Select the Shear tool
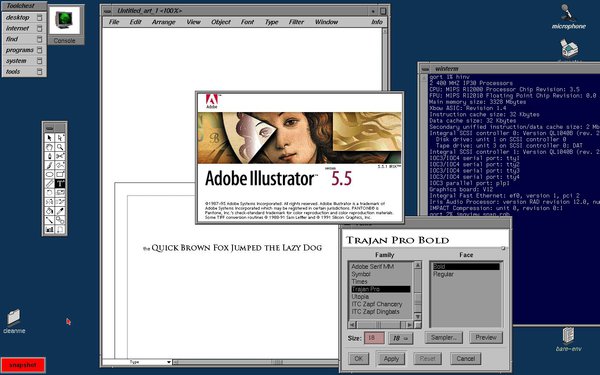The width and height of the screenshot is (600, 375). 60,202
